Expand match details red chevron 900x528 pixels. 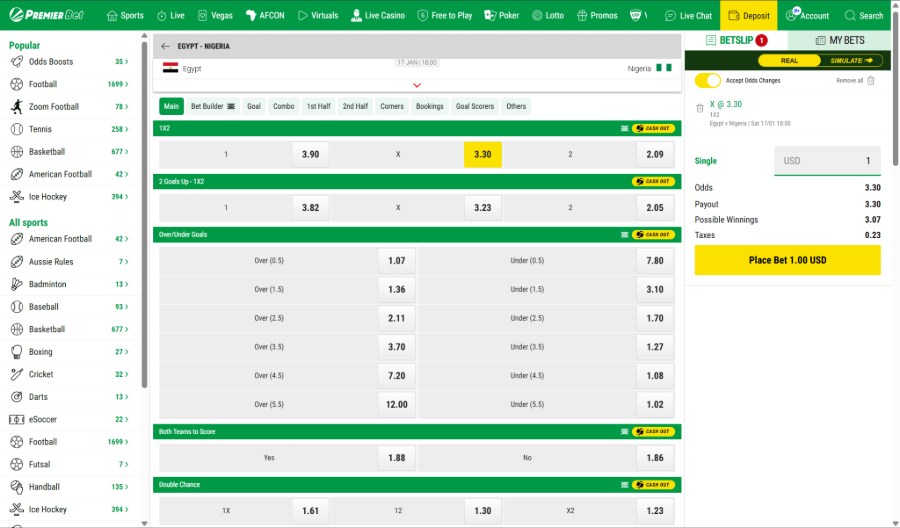point(417,85)
